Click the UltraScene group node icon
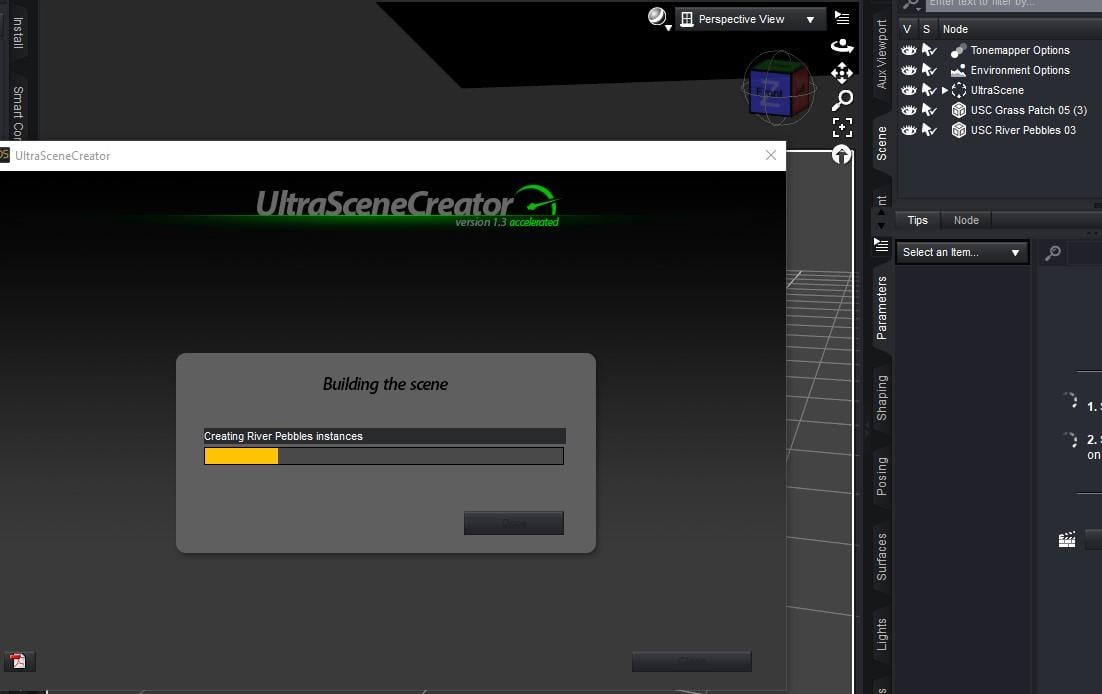 coord(959,90)
